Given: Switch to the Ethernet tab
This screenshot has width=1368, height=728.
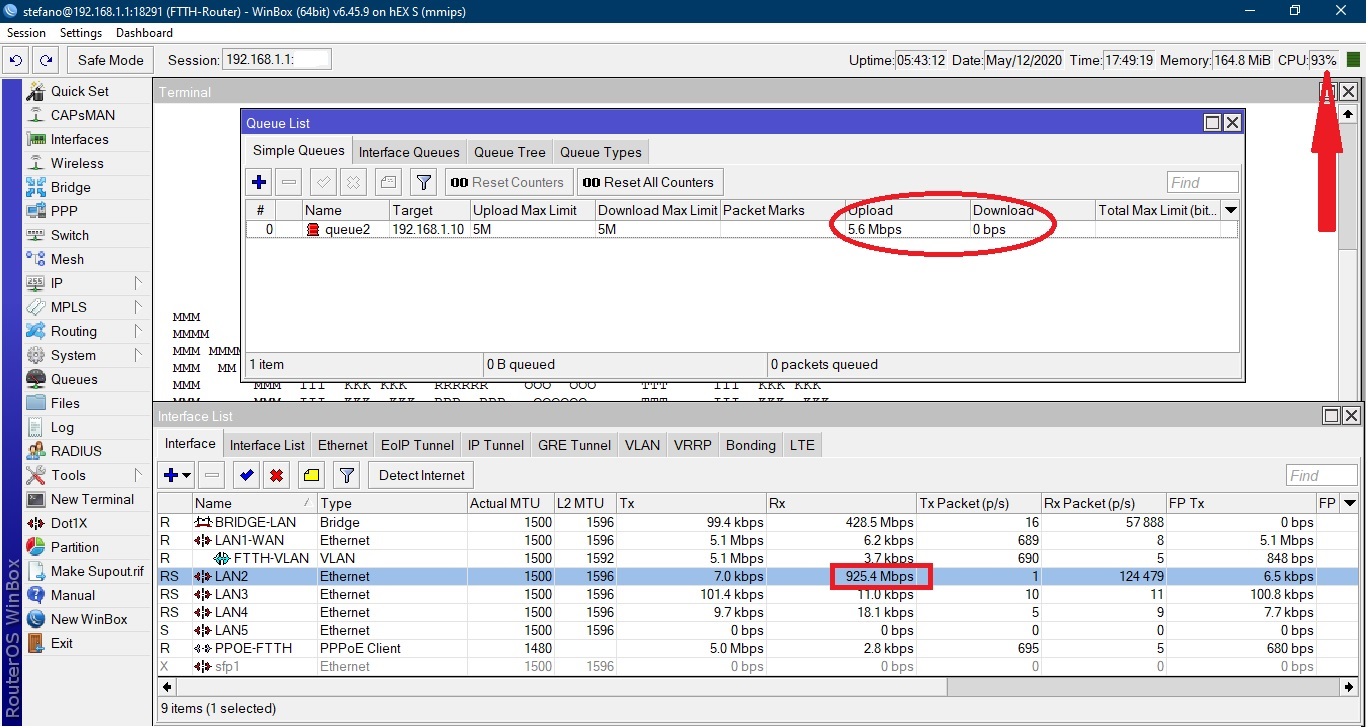Looking at the screenshot, I should tap(343, 445).
